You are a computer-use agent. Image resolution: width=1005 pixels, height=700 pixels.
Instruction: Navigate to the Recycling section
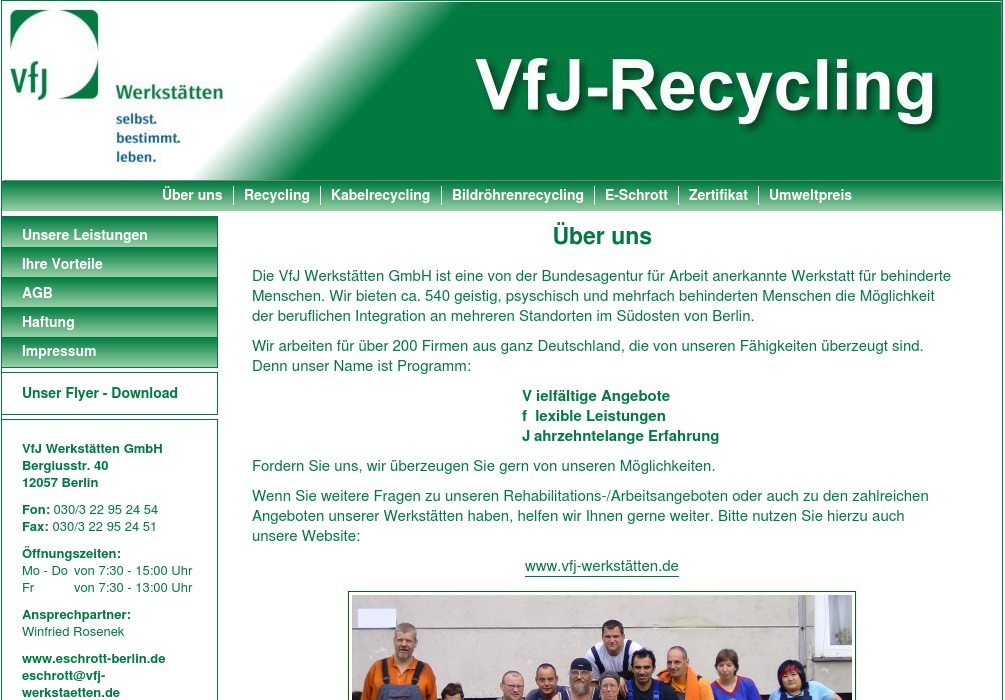click(276, 195)
